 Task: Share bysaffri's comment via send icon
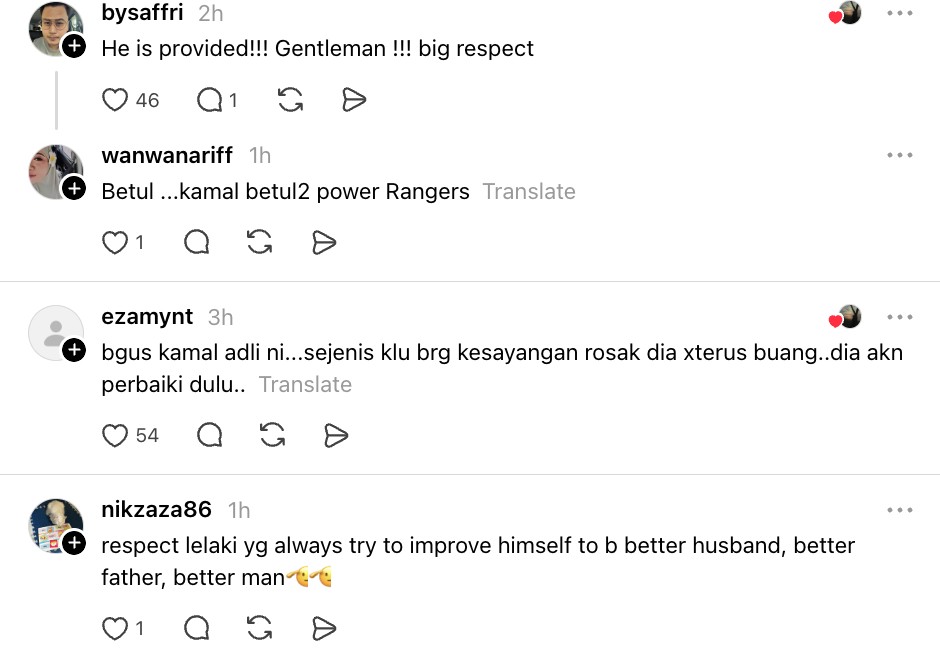tap(354, 100)
